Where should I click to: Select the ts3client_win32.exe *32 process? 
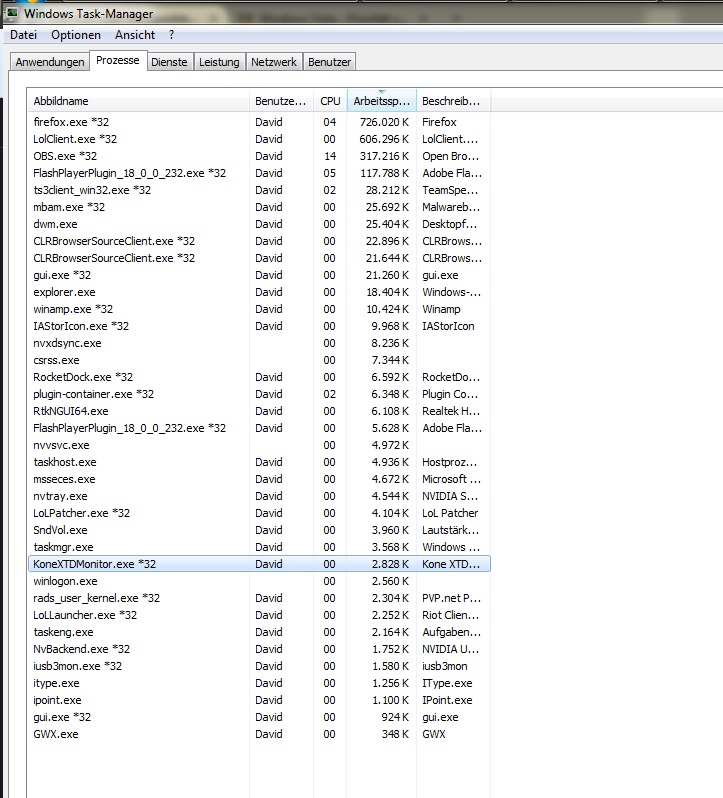tap(259, 190)
